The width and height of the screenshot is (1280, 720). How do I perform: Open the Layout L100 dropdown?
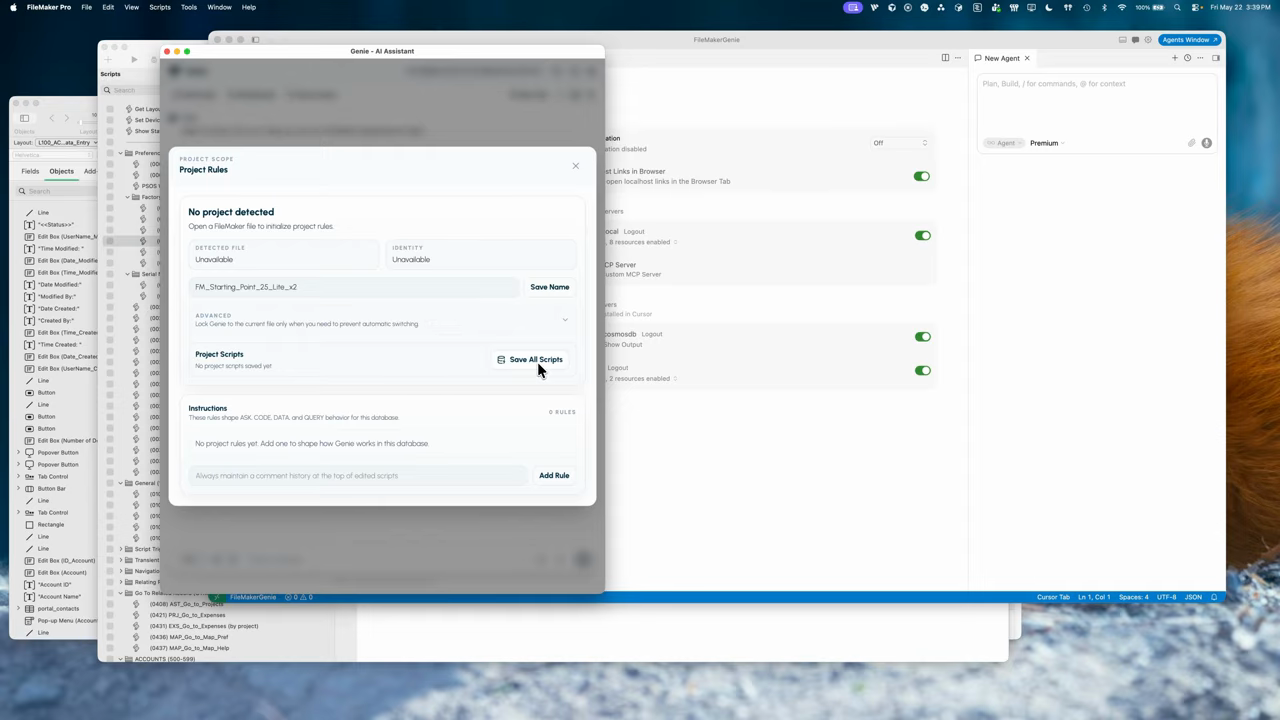point(67,143)
